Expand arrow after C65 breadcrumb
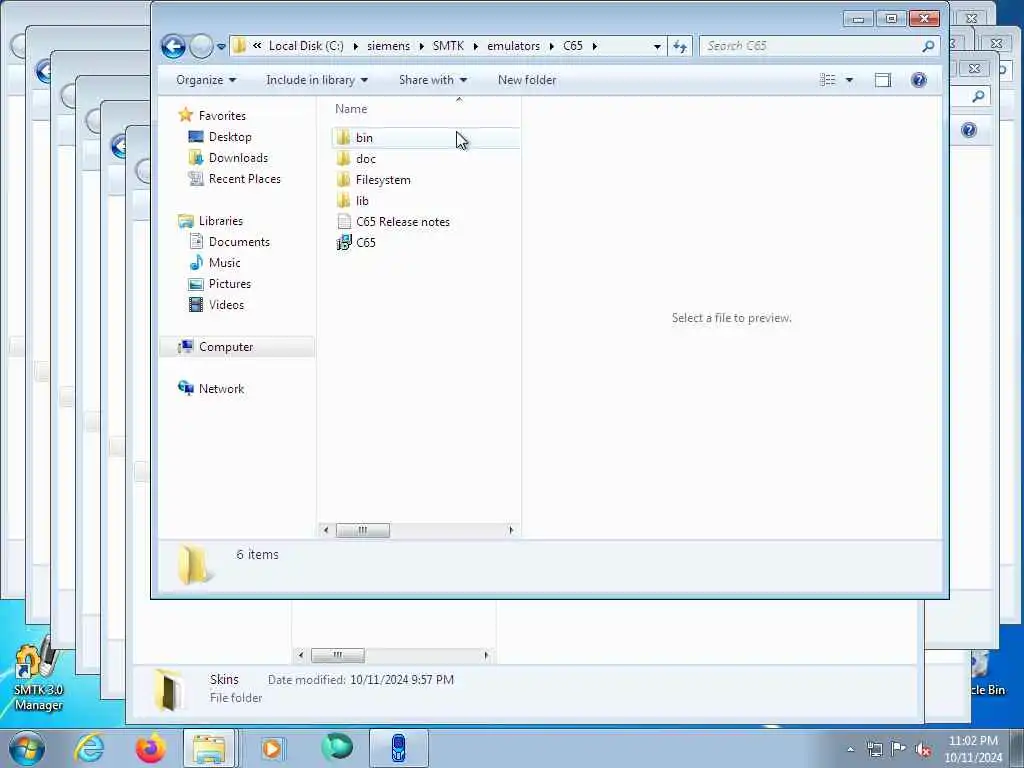The width and height of the screenshot is (1024, 768). coord(594,46)
